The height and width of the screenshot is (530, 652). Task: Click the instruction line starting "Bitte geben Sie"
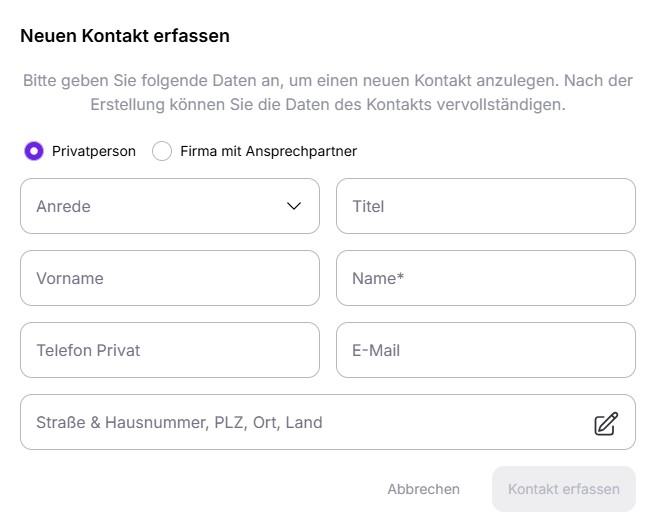[x=328, y=81]
